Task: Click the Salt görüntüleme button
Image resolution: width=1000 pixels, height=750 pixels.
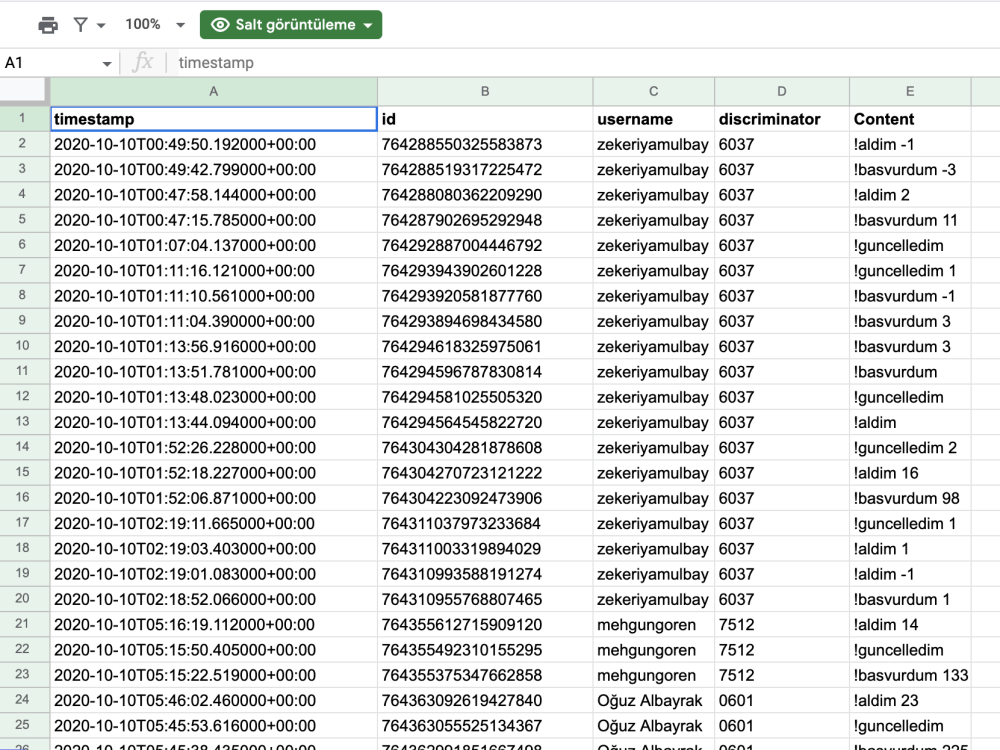Action: pyautogui.click(x=290, y=23)
